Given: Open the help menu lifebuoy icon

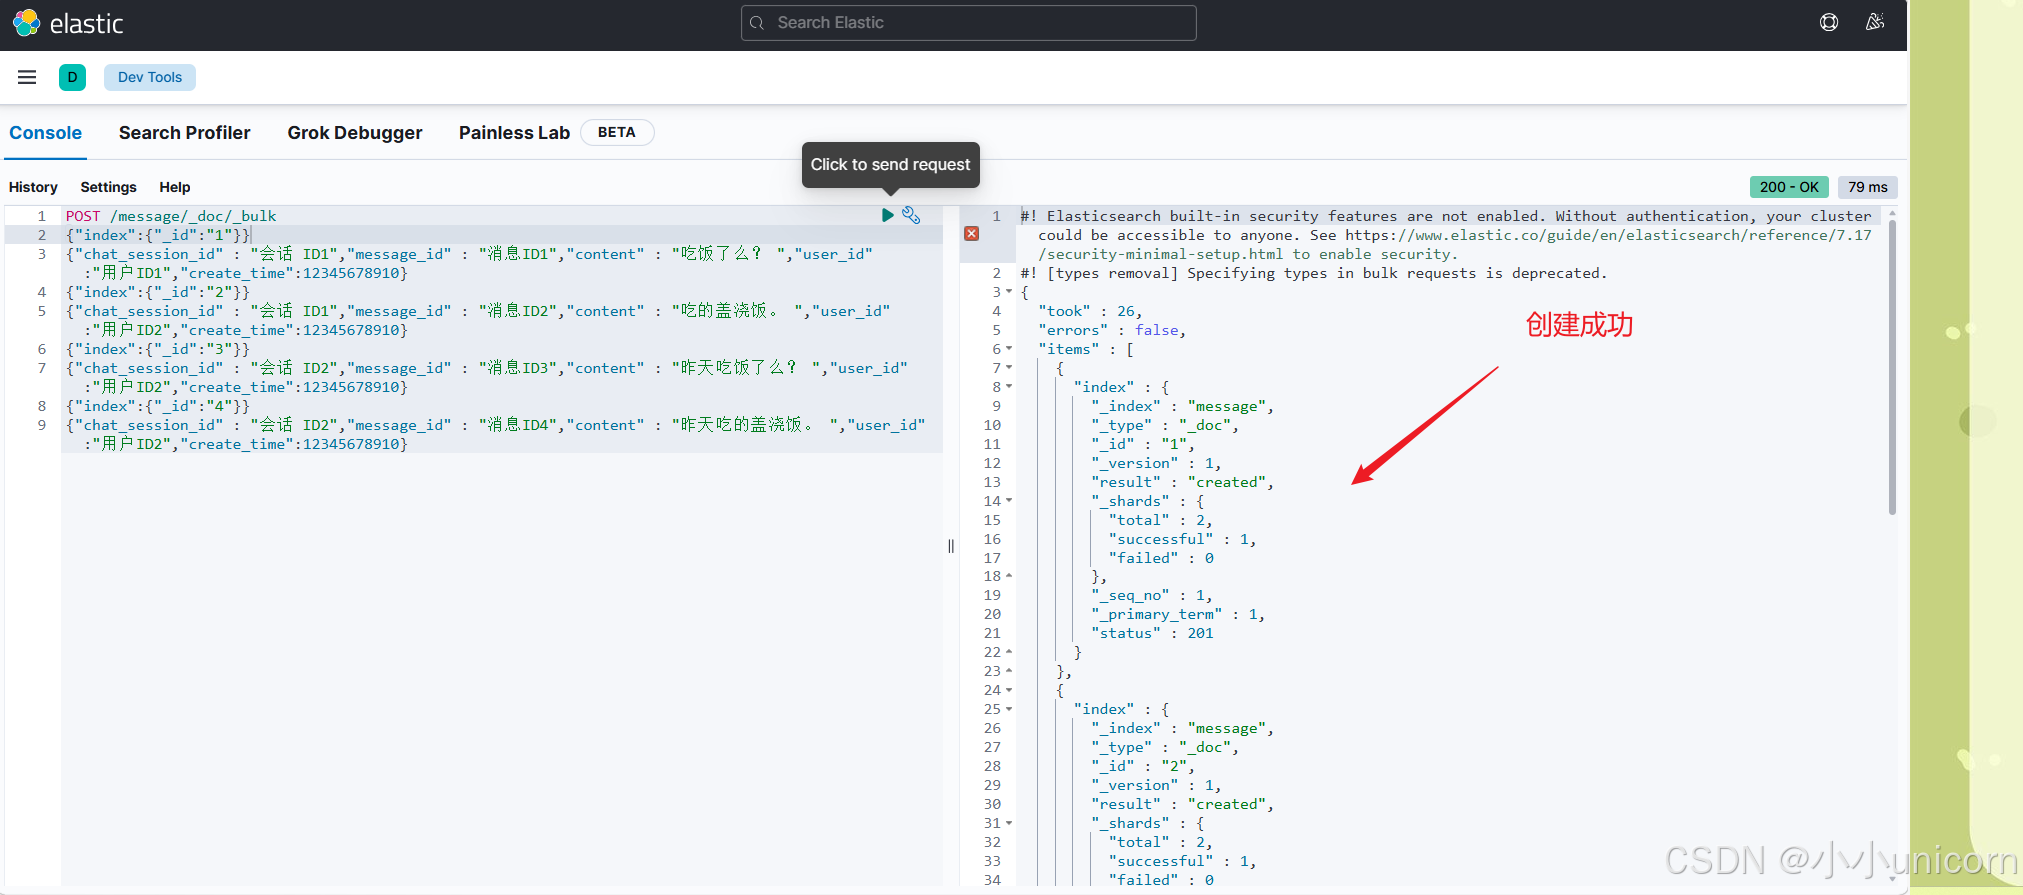Looking at the screenshot, I should [1829, 22].
